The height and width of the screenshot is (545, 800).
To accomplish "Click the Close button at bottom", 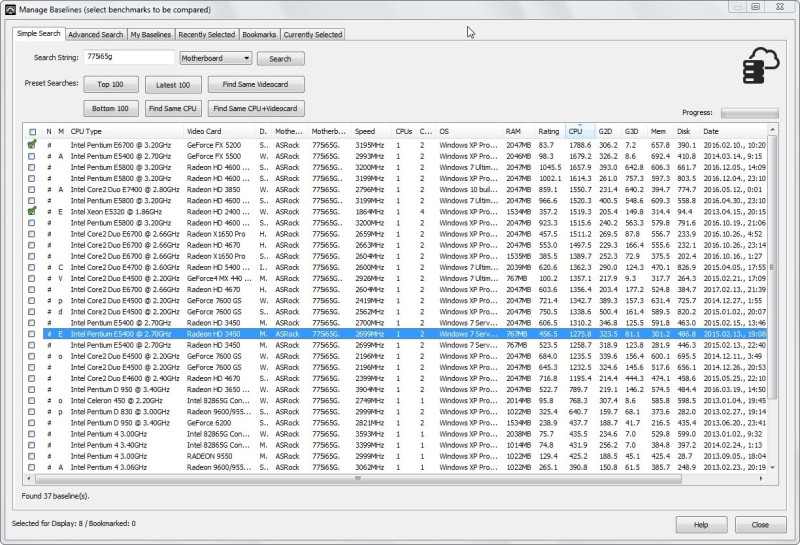I will (760, 525).
